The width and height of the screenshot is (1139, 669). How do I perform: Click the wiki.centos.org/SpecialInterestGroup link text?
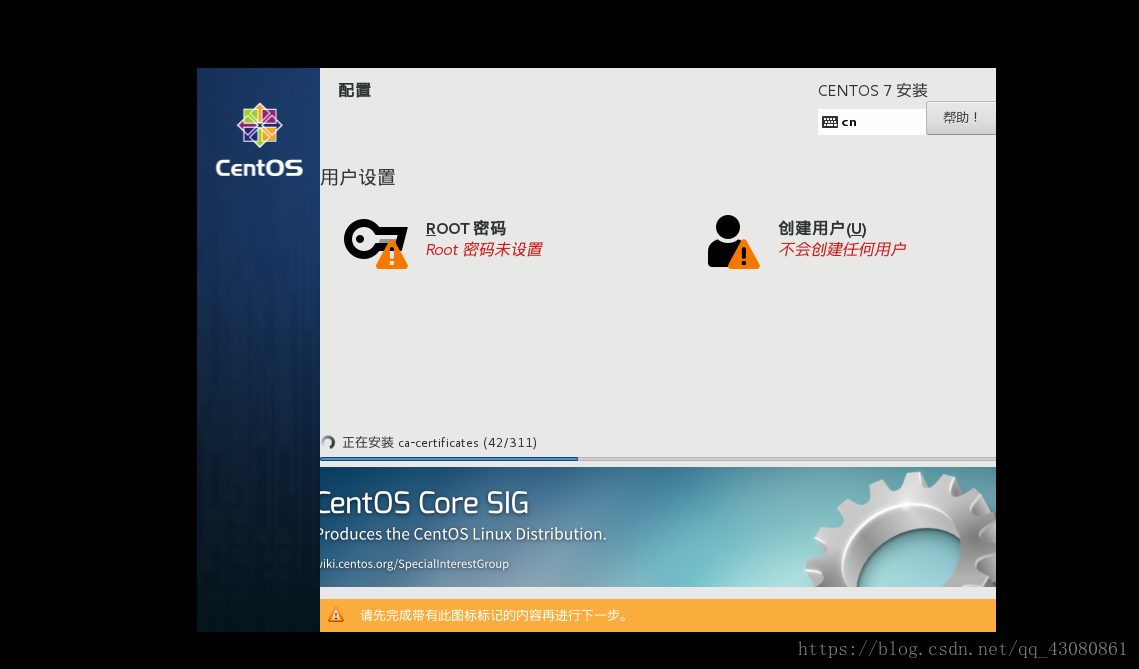pyautogui.click(x=414, y=564)
